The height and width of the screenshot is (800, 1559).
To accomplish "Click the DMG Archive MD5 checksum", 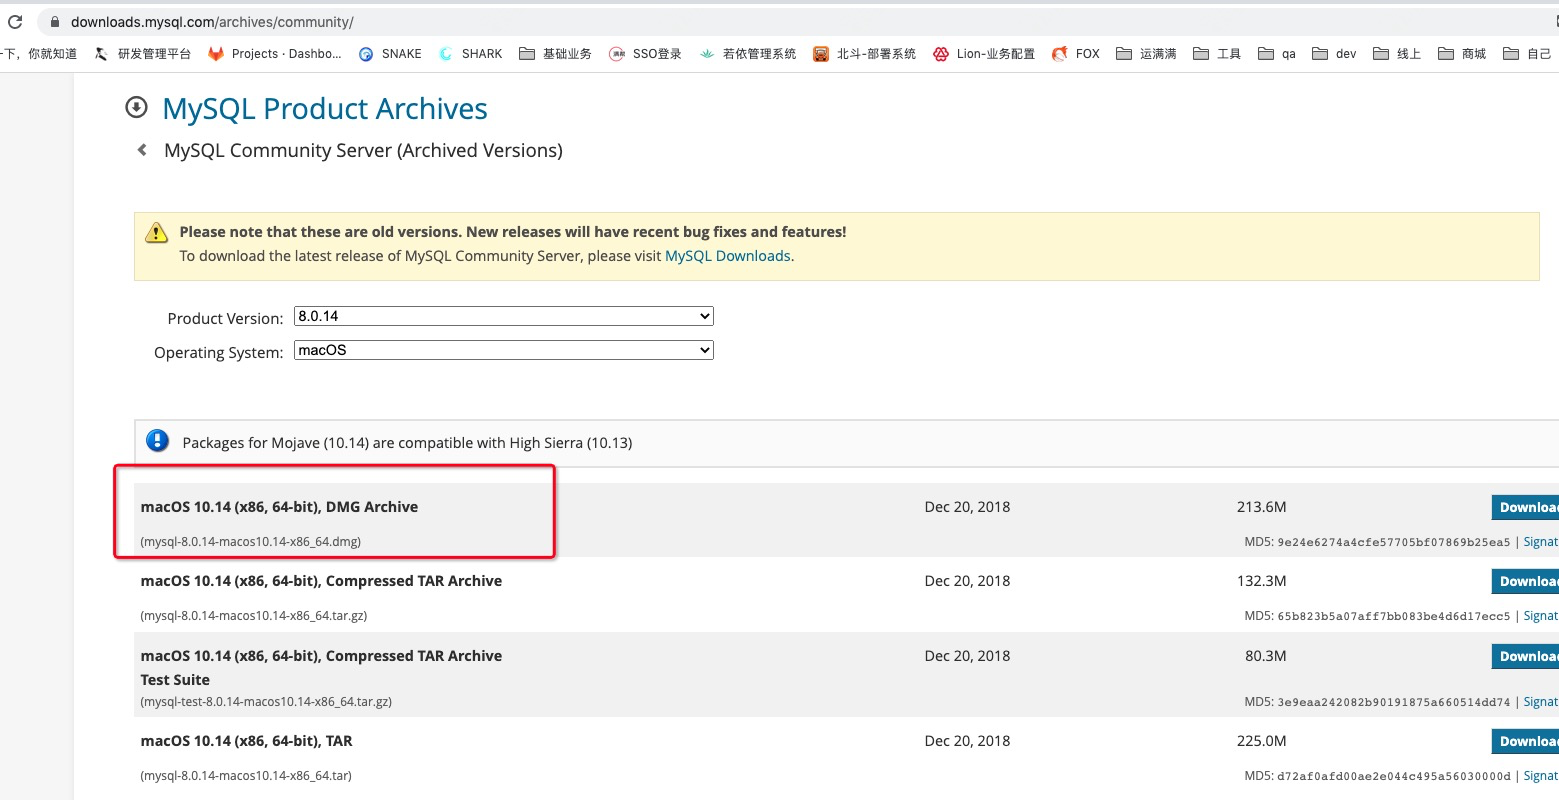I will 1394,542.
